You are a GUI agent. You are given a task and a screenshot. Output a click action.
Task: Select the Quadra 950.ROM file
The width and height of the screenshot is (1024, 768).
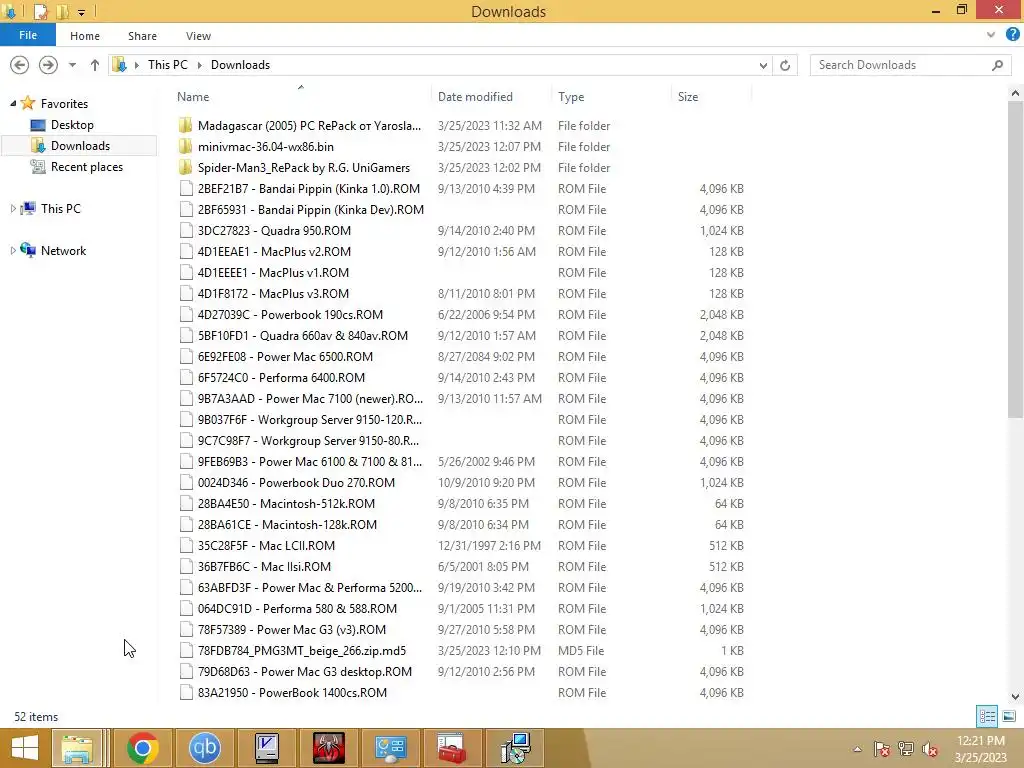pos(274,231)
